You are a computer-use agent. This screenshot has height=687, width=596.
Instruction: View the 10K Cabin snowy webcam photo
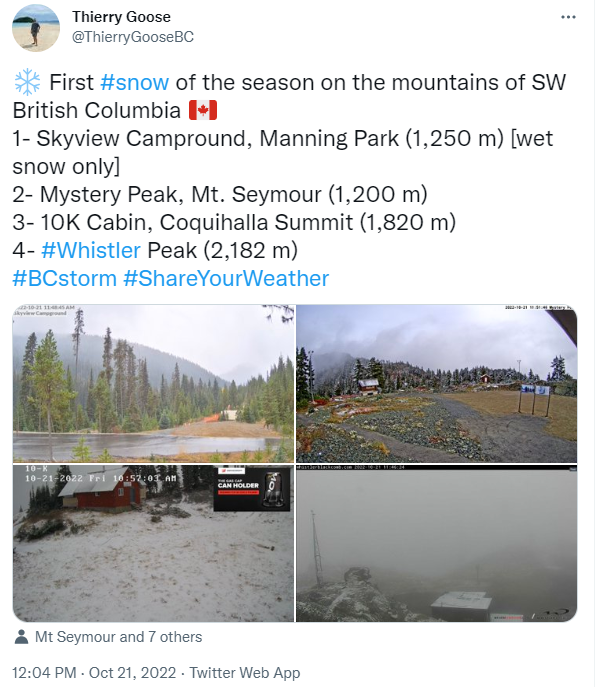(153, 543)
